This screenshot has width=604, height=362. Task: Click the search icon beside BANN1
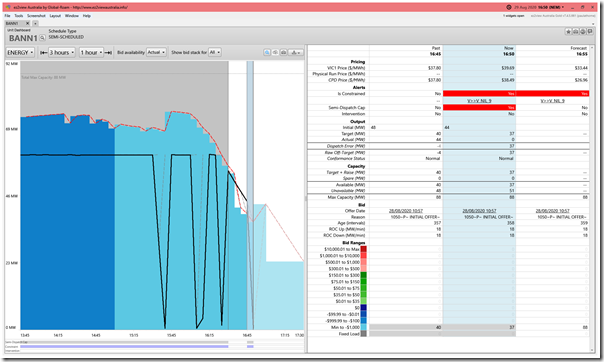click(x=42, y=38)
